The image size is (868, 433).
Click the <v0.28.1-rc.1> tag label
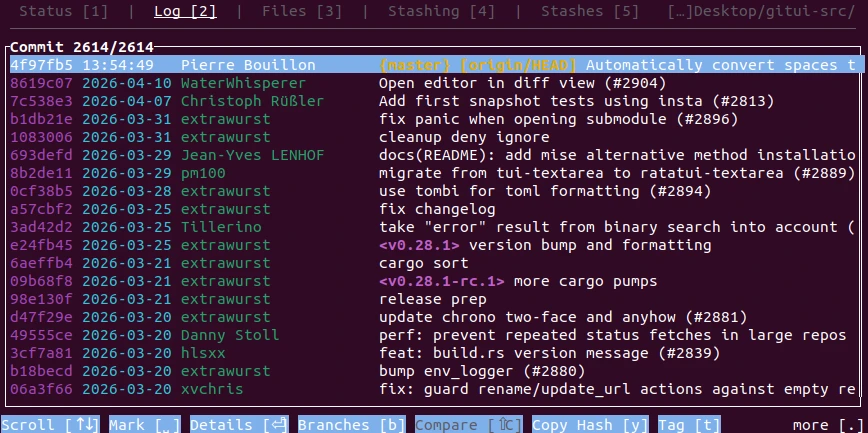point(442,281)
